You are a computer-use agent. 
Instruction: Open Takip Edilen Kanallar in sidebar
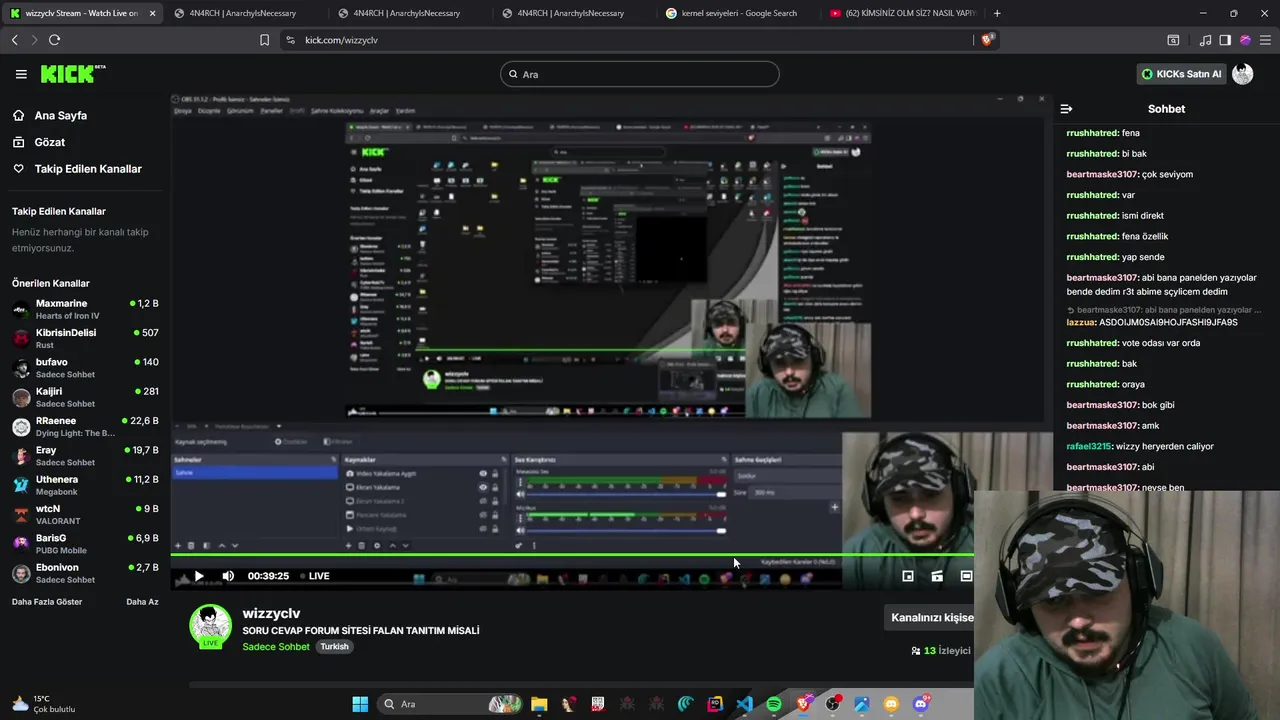click(x=88, y=169)
